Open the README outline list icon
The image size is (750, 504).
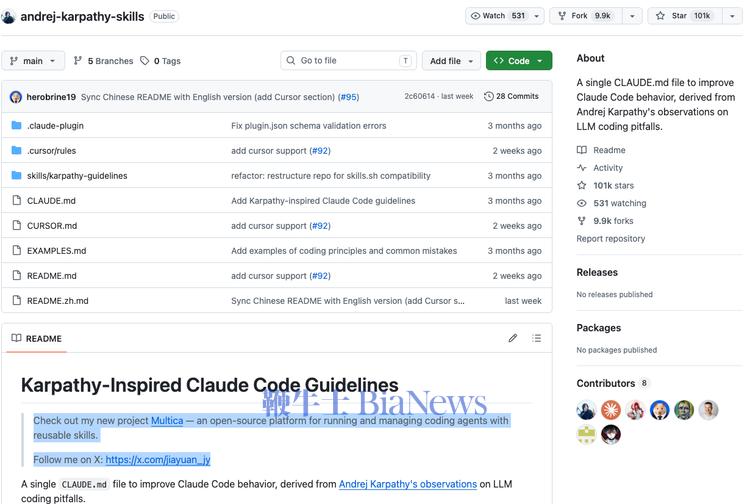click(537, 338)
